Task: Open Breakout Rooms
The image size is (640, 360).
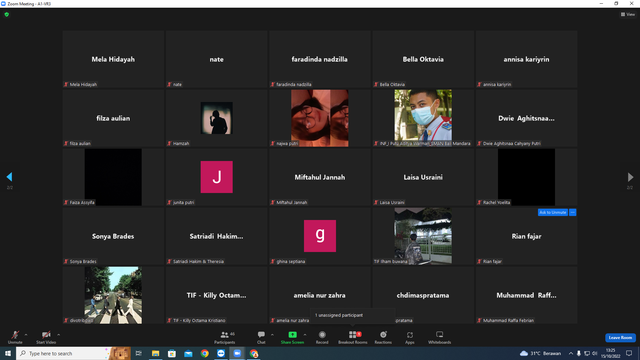Action: 353,337
